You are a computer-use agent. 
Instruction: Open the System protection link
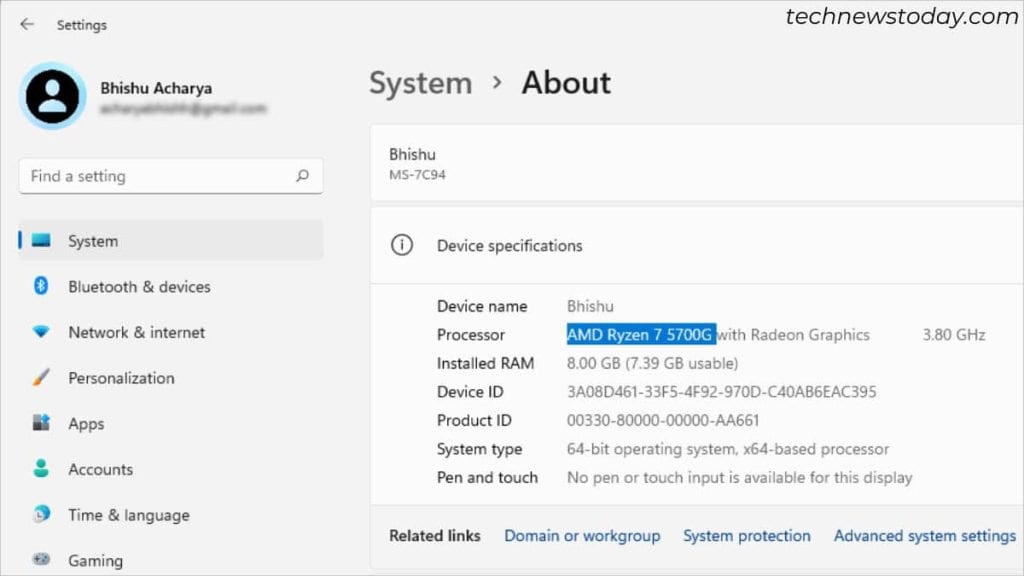[746, 535]
